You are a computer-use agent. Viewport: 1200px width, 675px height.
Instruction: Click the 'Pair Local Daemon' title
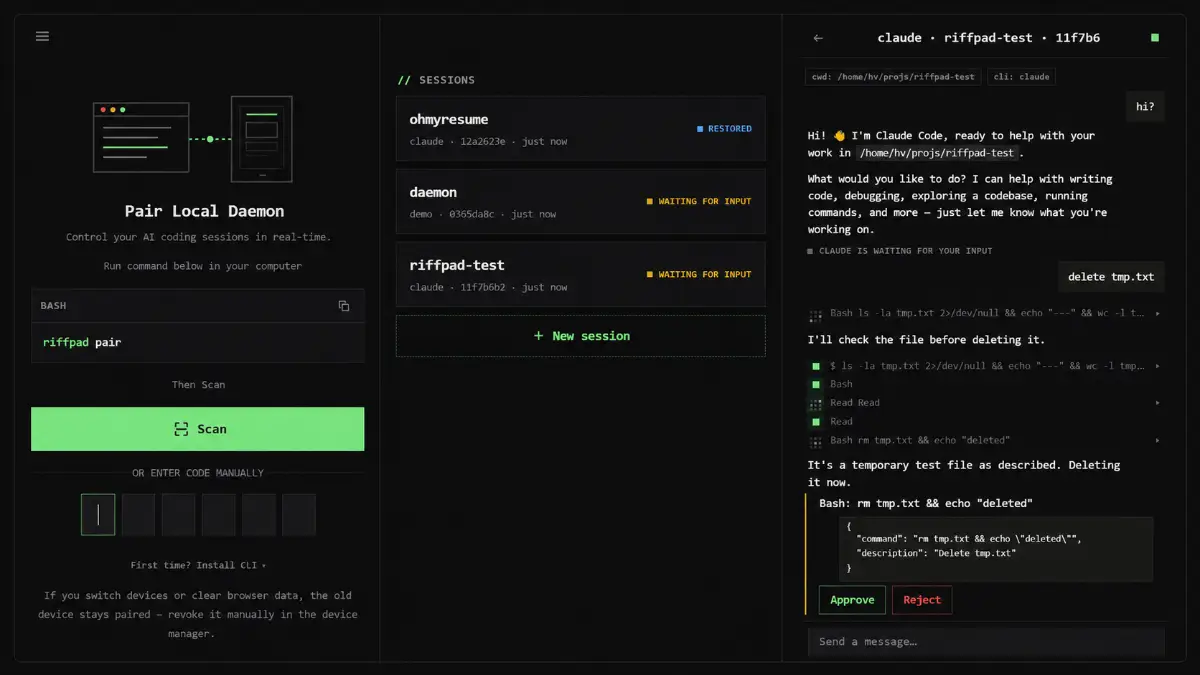204,211
